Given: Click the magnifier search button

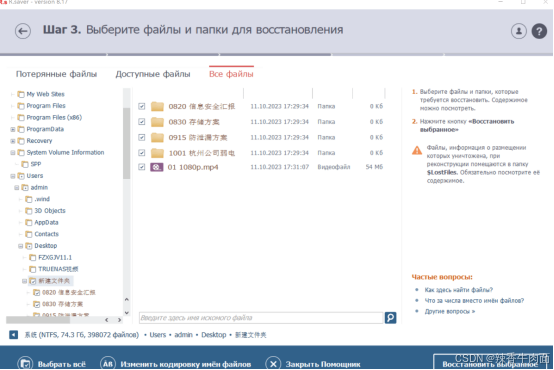Looking at the screenshot, I should pos(390,318).
